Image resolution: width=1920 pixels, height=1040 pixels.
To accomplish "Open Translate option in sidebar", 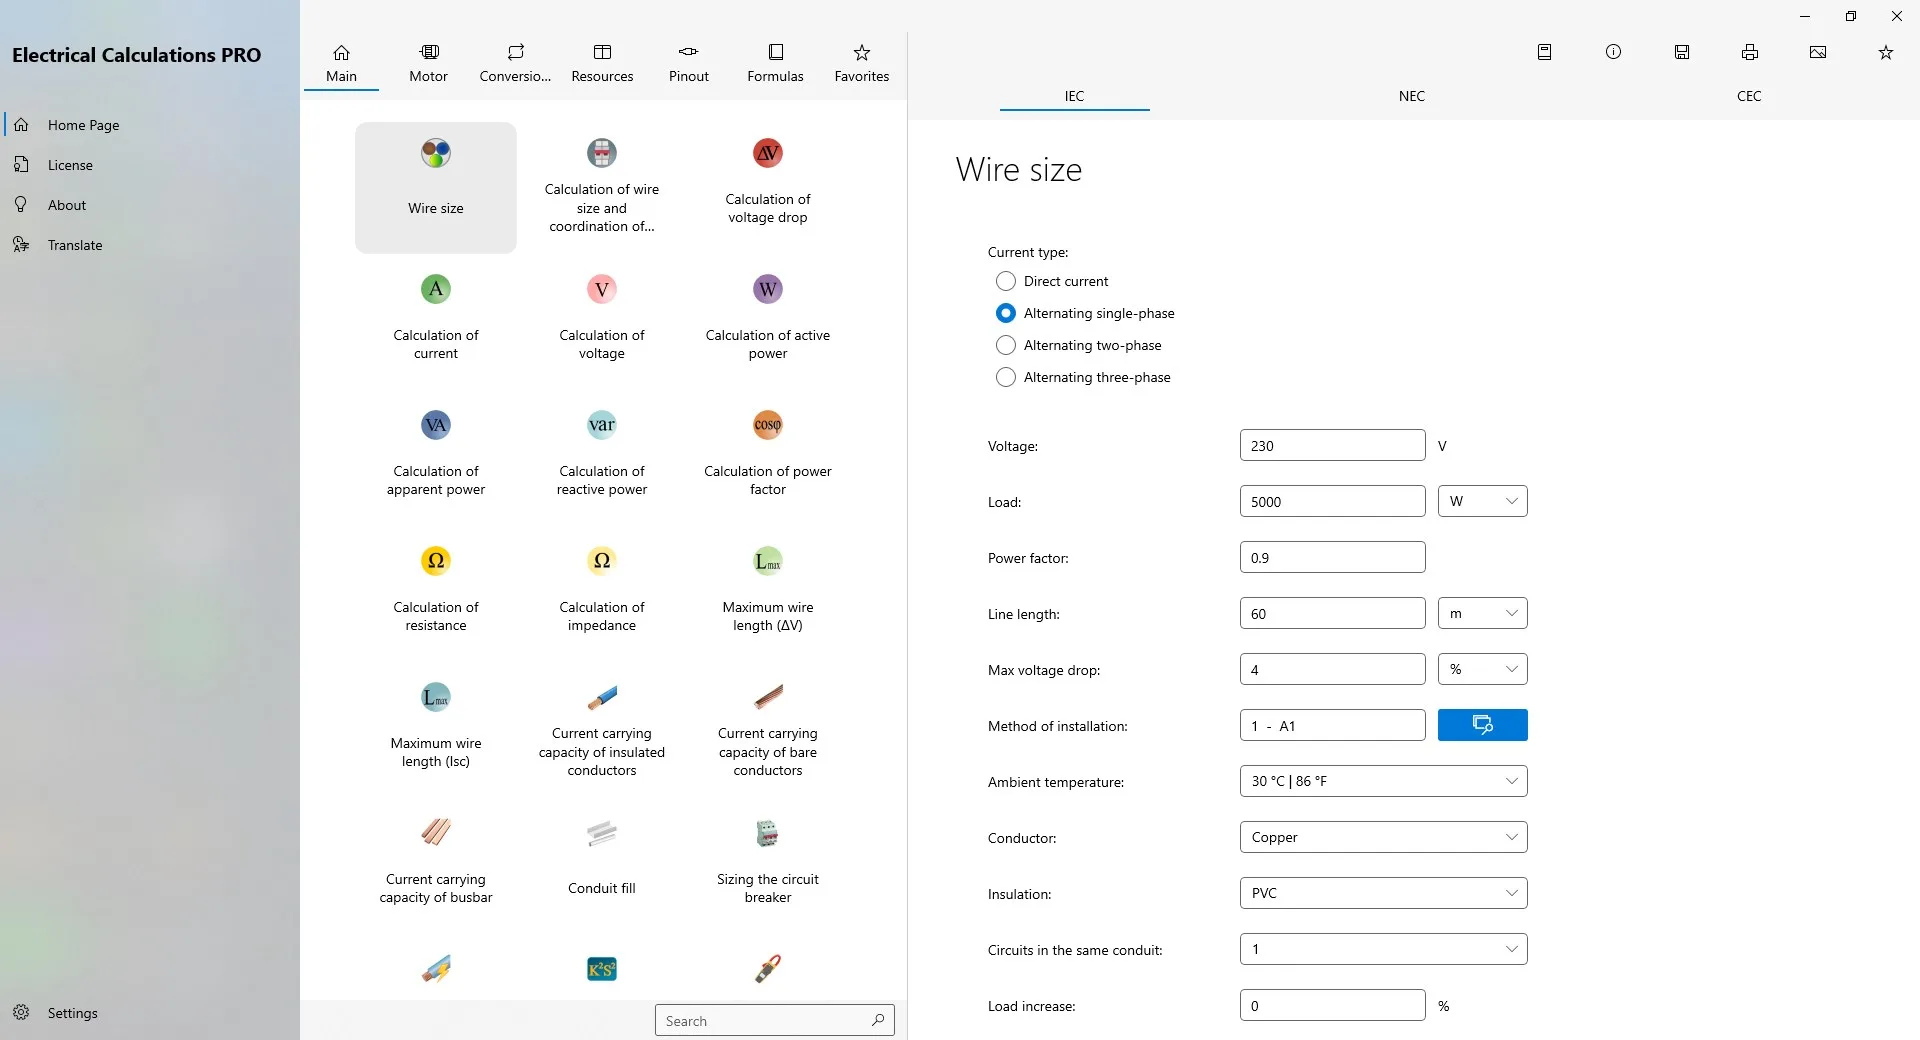I will 150,245.
